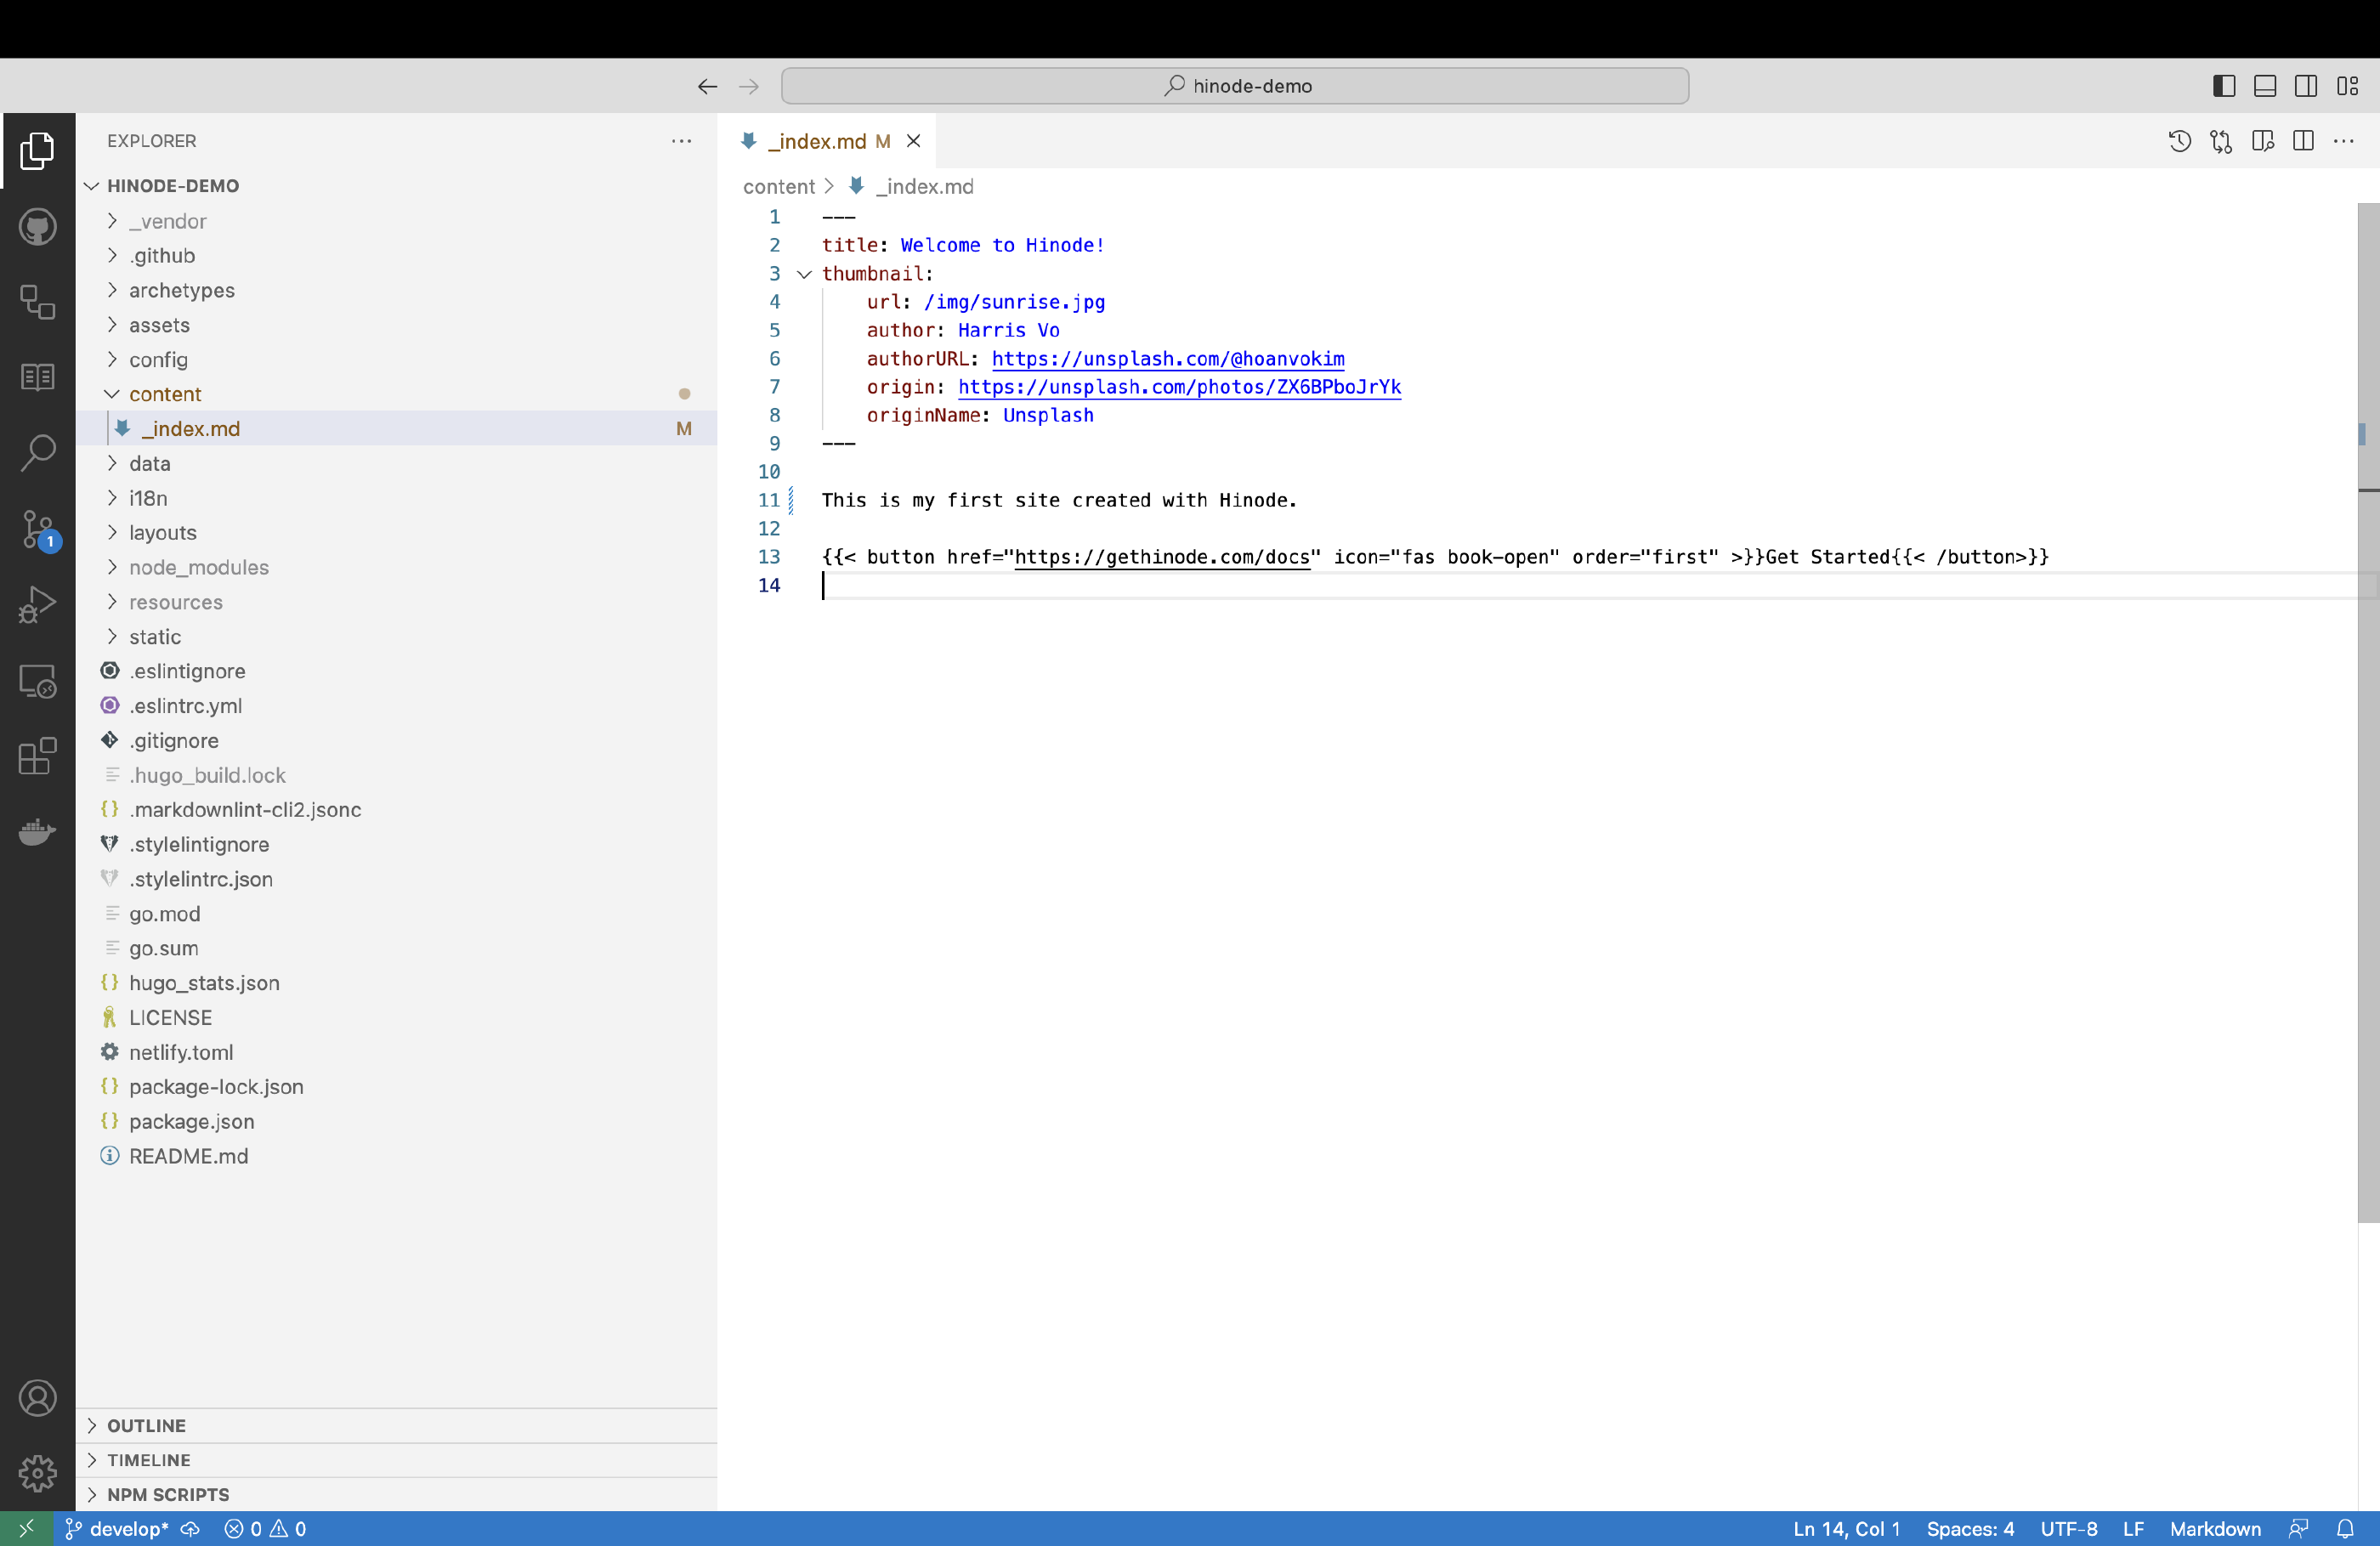Screen dimensions: 2380x1546
Task: Open the Source Control view
Action: tap(38, 529)
